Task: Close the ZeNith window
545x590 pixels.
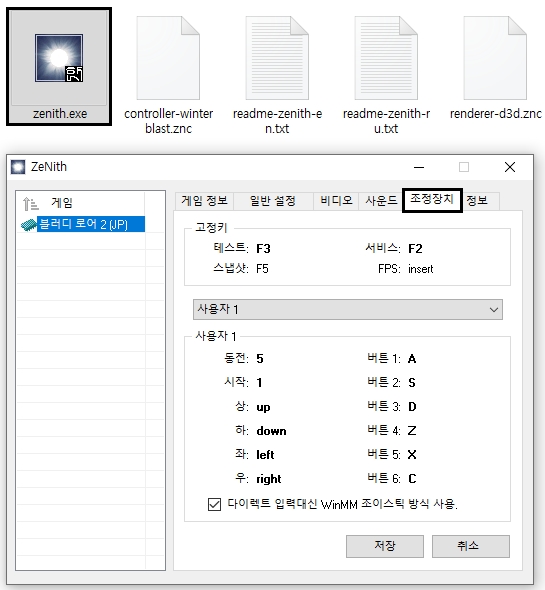Action: [510, 167]
